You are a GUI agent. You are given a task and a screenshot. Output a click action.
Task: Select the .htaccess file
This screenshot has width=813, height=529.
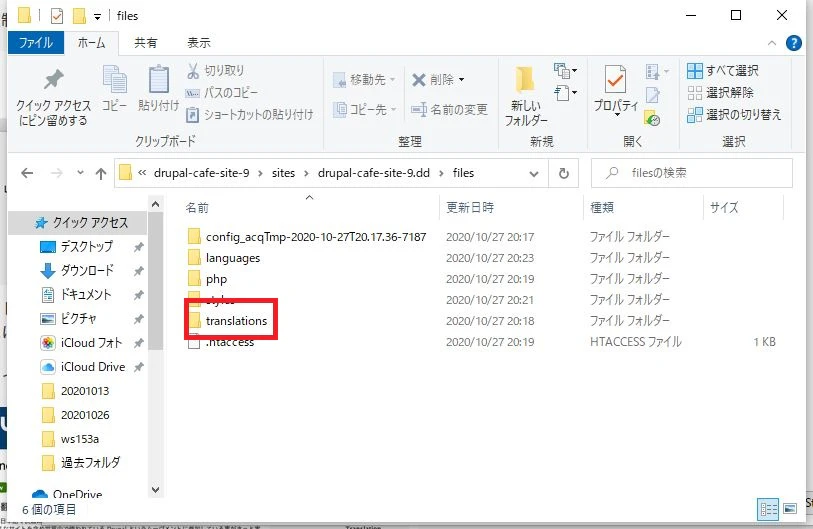(x=221, y=342)
